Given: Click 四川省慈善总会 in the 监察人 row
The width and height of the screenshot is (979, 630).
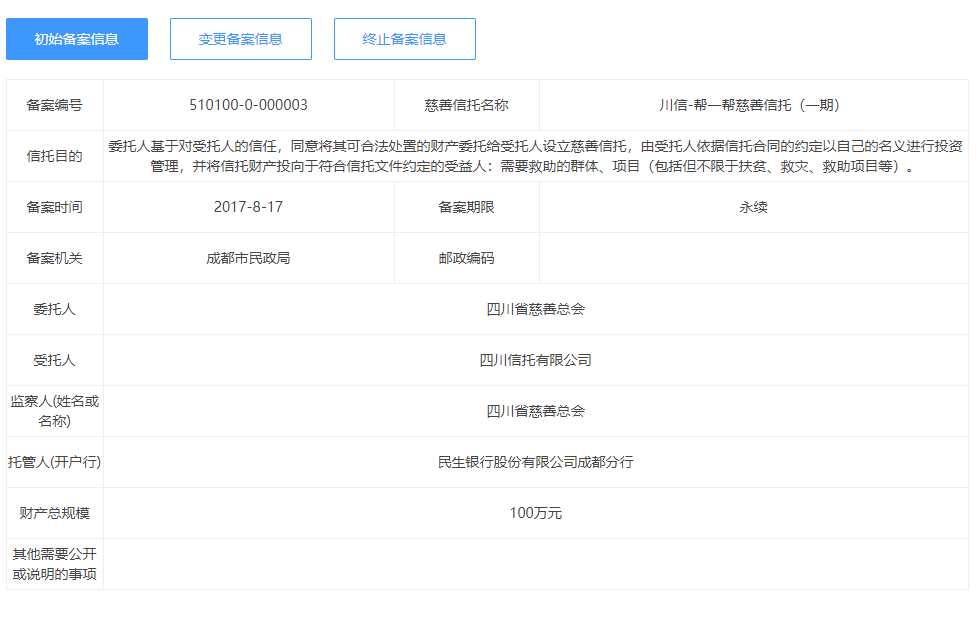Looking at the screenshot, I should (x=535, y=411).
